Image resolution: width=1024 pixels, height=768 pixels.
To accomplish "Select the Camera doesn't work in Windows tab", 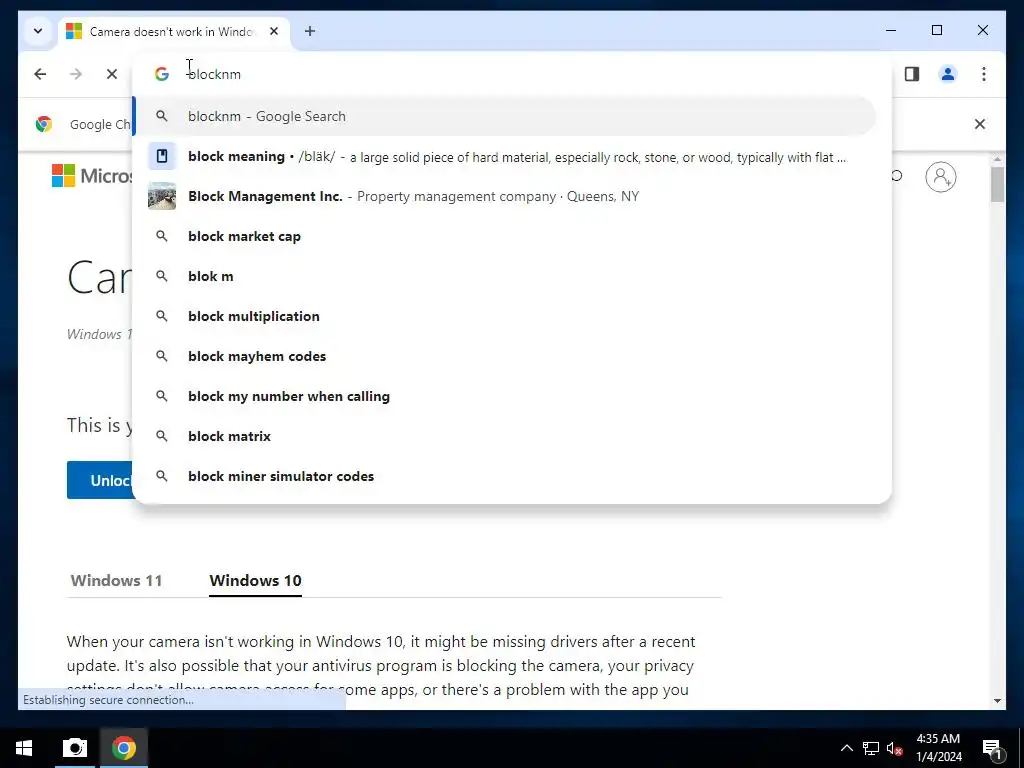I will (x=174, y=31).
